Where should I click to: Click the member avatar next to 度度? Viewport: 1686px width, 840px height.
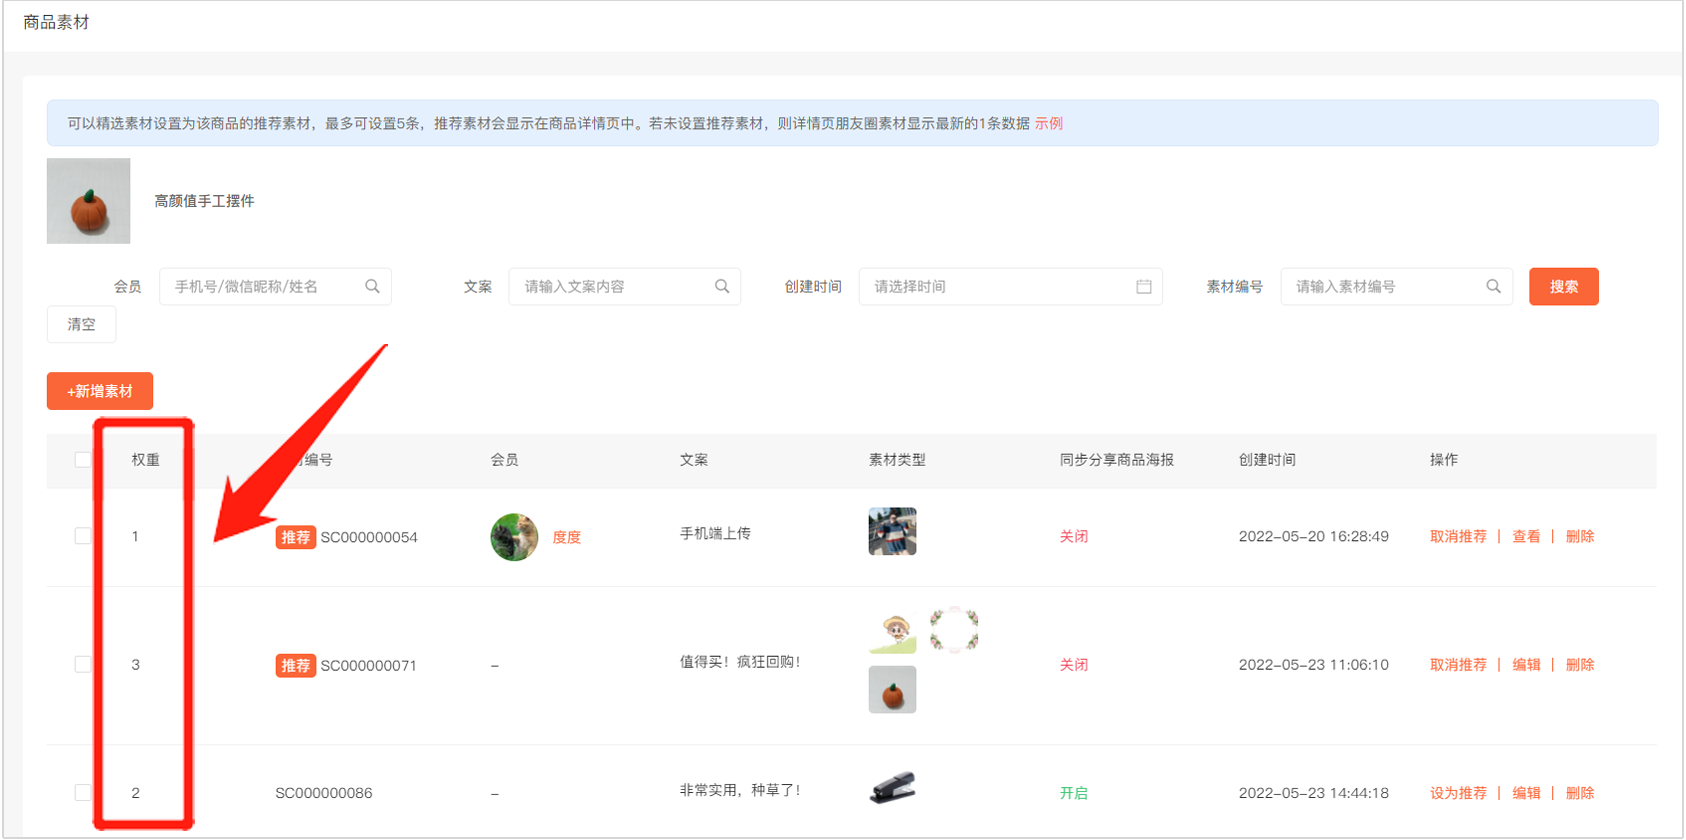[514, 537]
